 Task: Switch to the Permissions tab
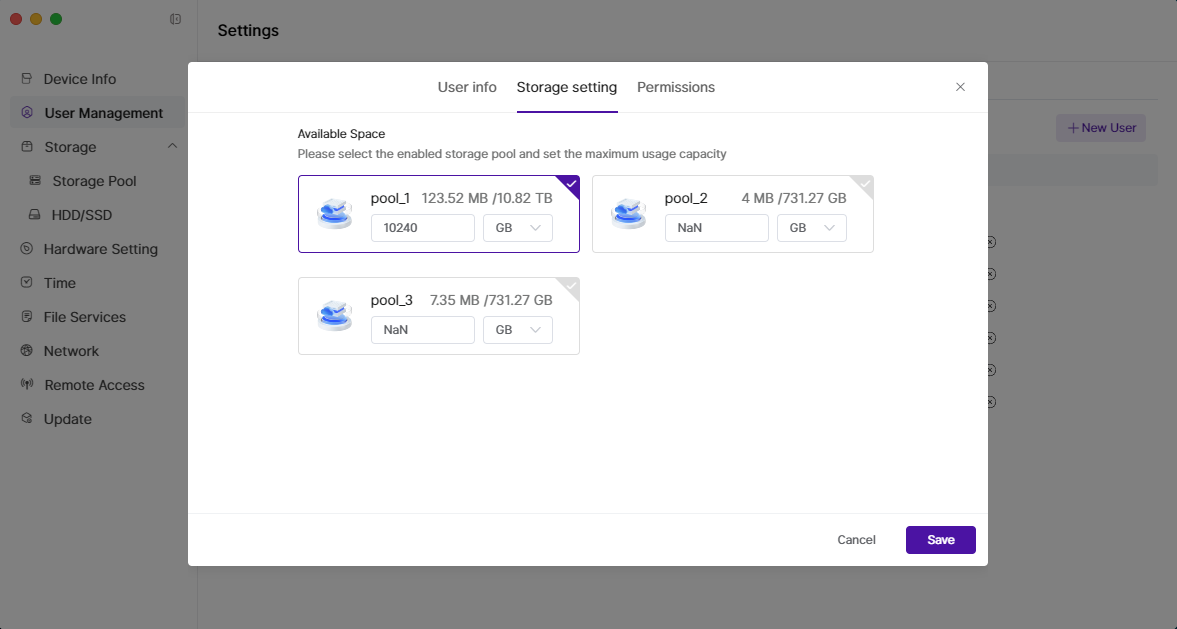(x=676, y=87)
